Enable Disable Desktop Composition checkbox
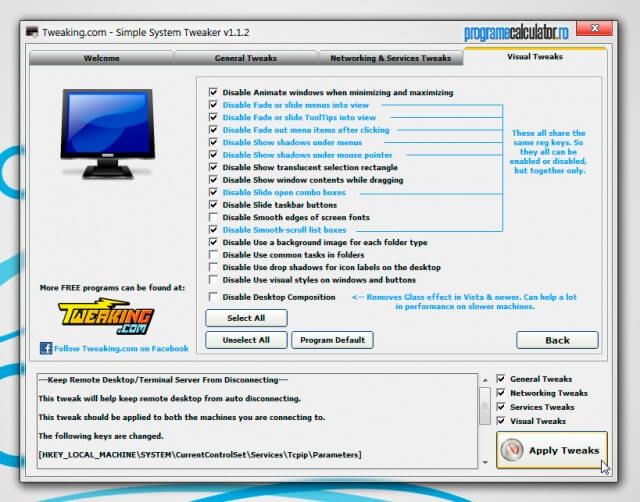Viewport: 640px width, 502px height. pos(213,297)
